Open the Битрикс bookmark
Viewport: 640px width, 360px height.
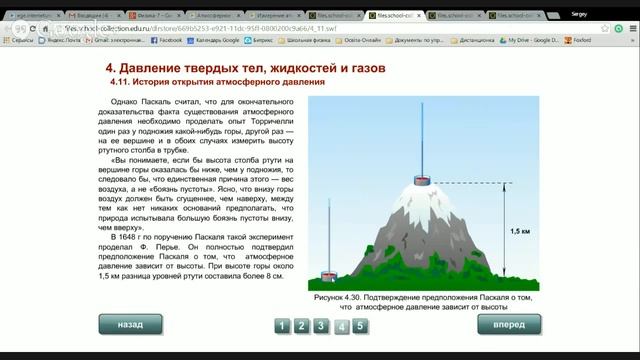coord(258,40)
